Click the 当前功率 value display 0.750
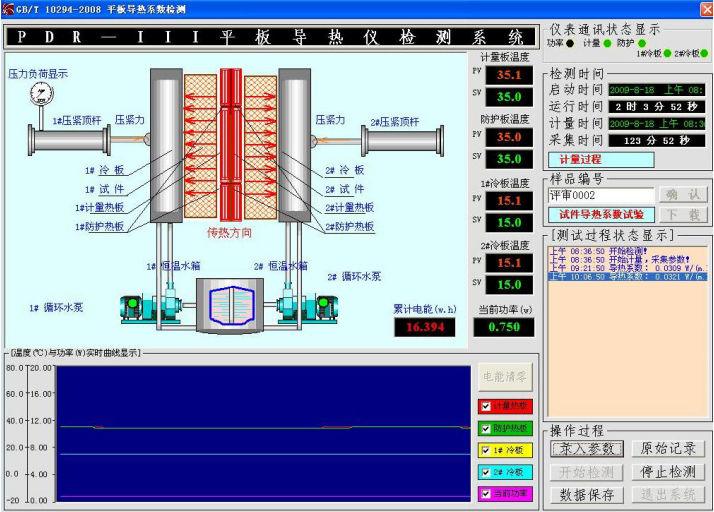 [x=503, y=327]
